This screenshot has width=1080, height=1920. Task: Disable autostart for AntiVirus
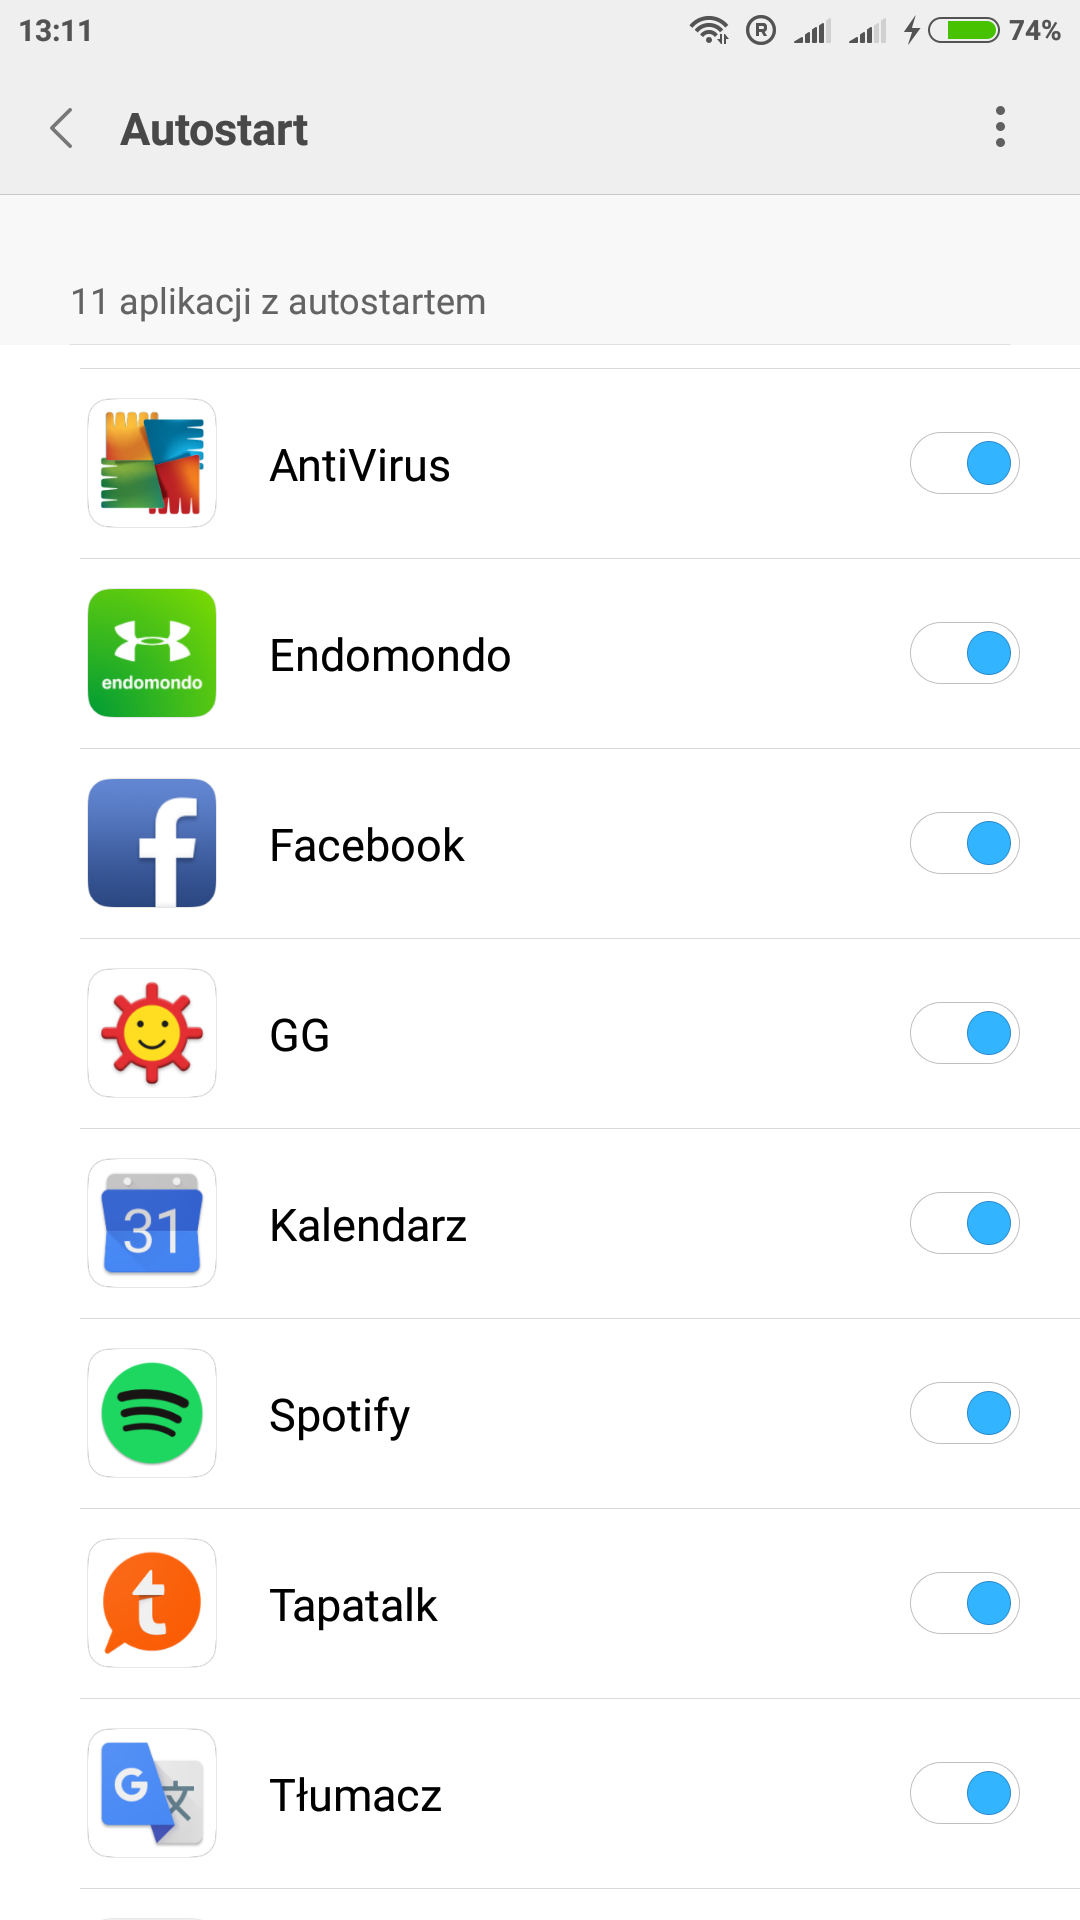pos(964,463)
